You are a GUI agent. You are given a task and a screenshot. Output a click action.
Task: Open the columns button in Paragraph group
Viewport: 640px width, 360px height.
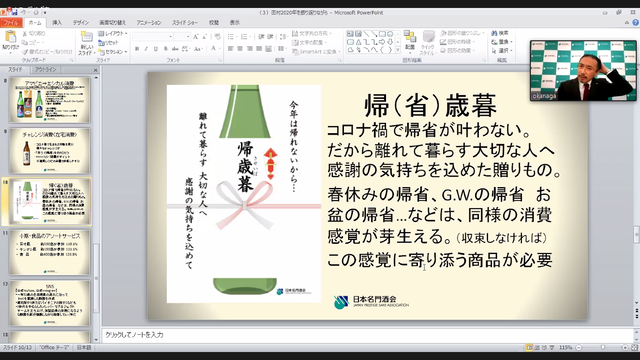(x=282, y=49)
